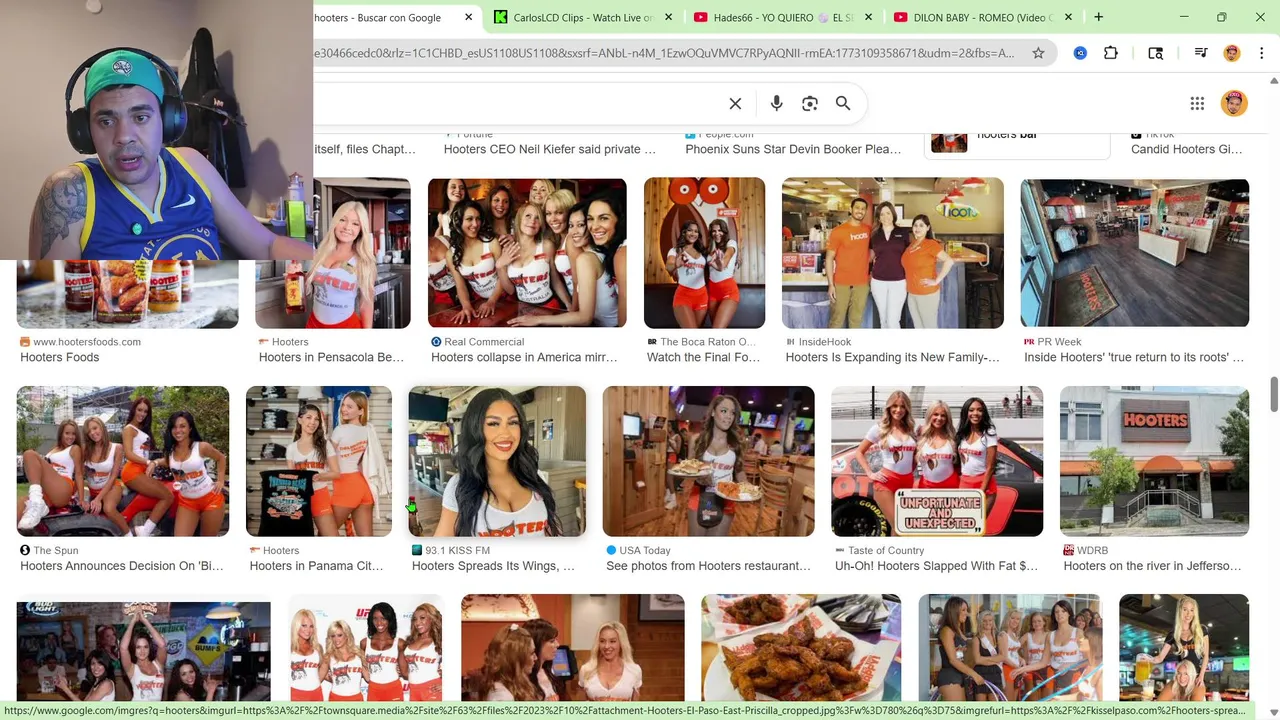Image resolution: width=1280 pixels, height=720 pixels.
Task: Close the DILON BABY ROMEO tab
Action: [1068, 17]
